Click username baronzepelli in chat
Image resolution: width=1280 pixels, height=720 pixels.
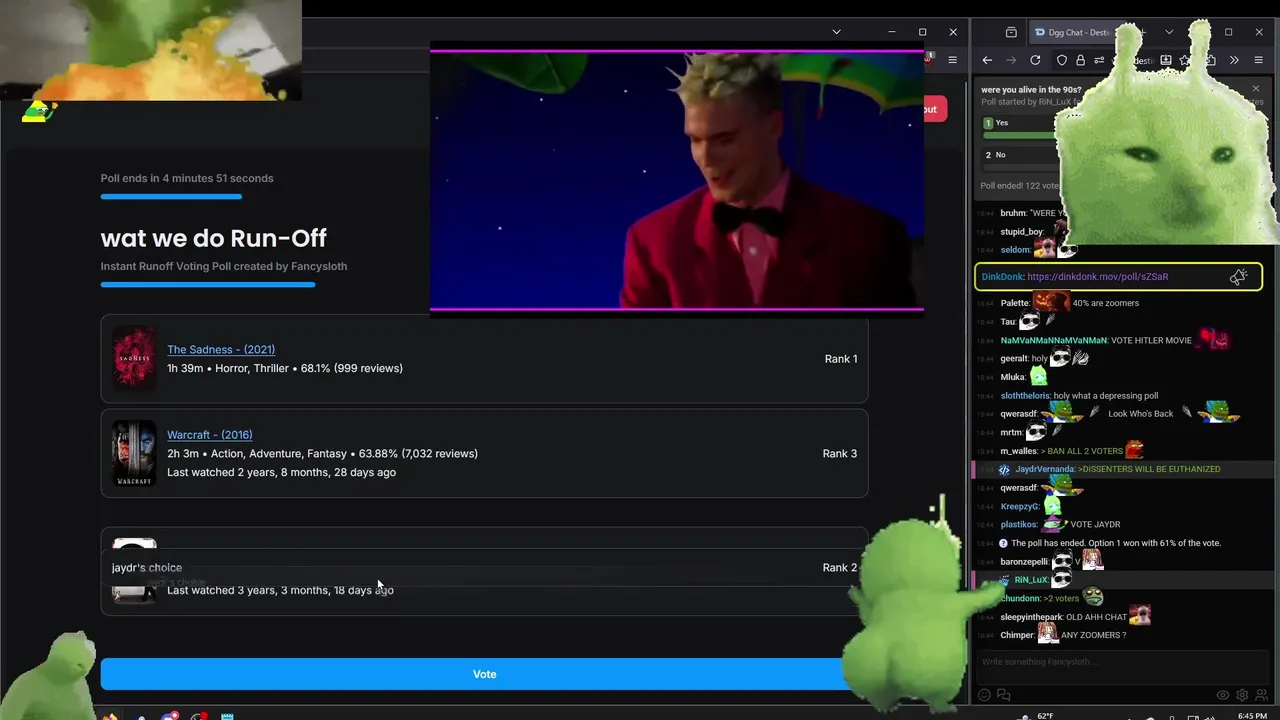tap(1024, 562)
